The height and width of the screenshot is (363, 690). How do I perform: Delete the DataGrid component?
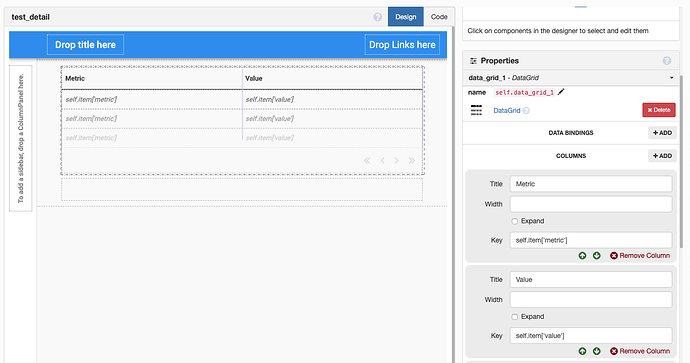point(659,110)
